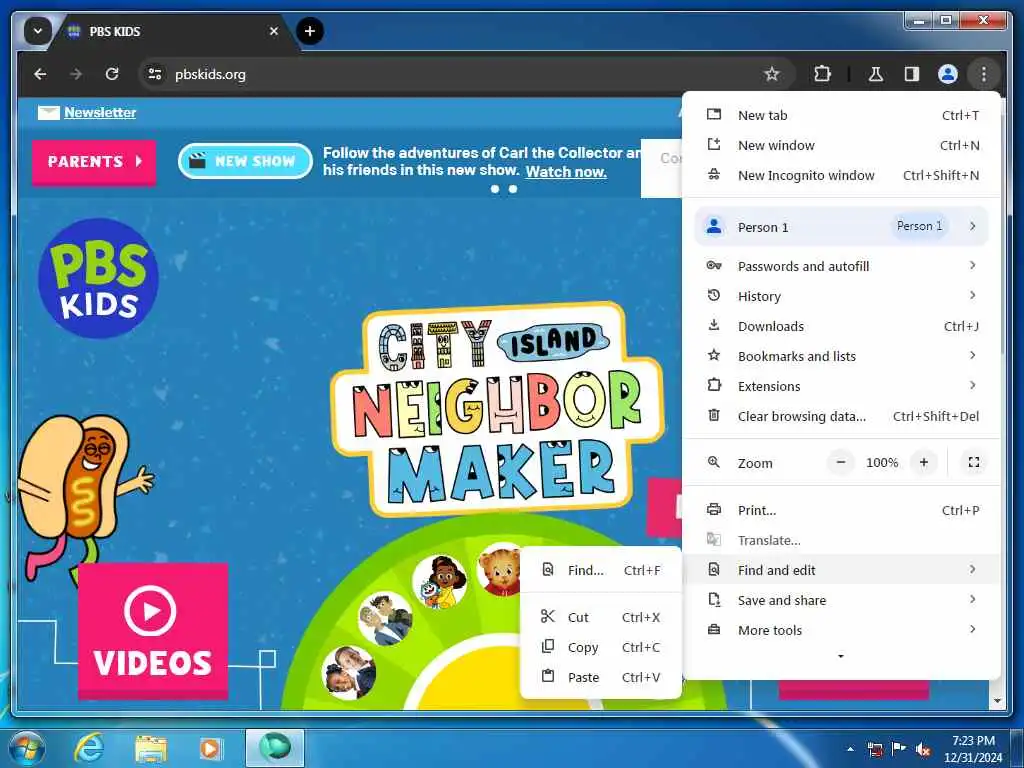This screenshot has width=1024, height=768.
Task: Choose Cut in the edit submenu
Action: (601, 617)
